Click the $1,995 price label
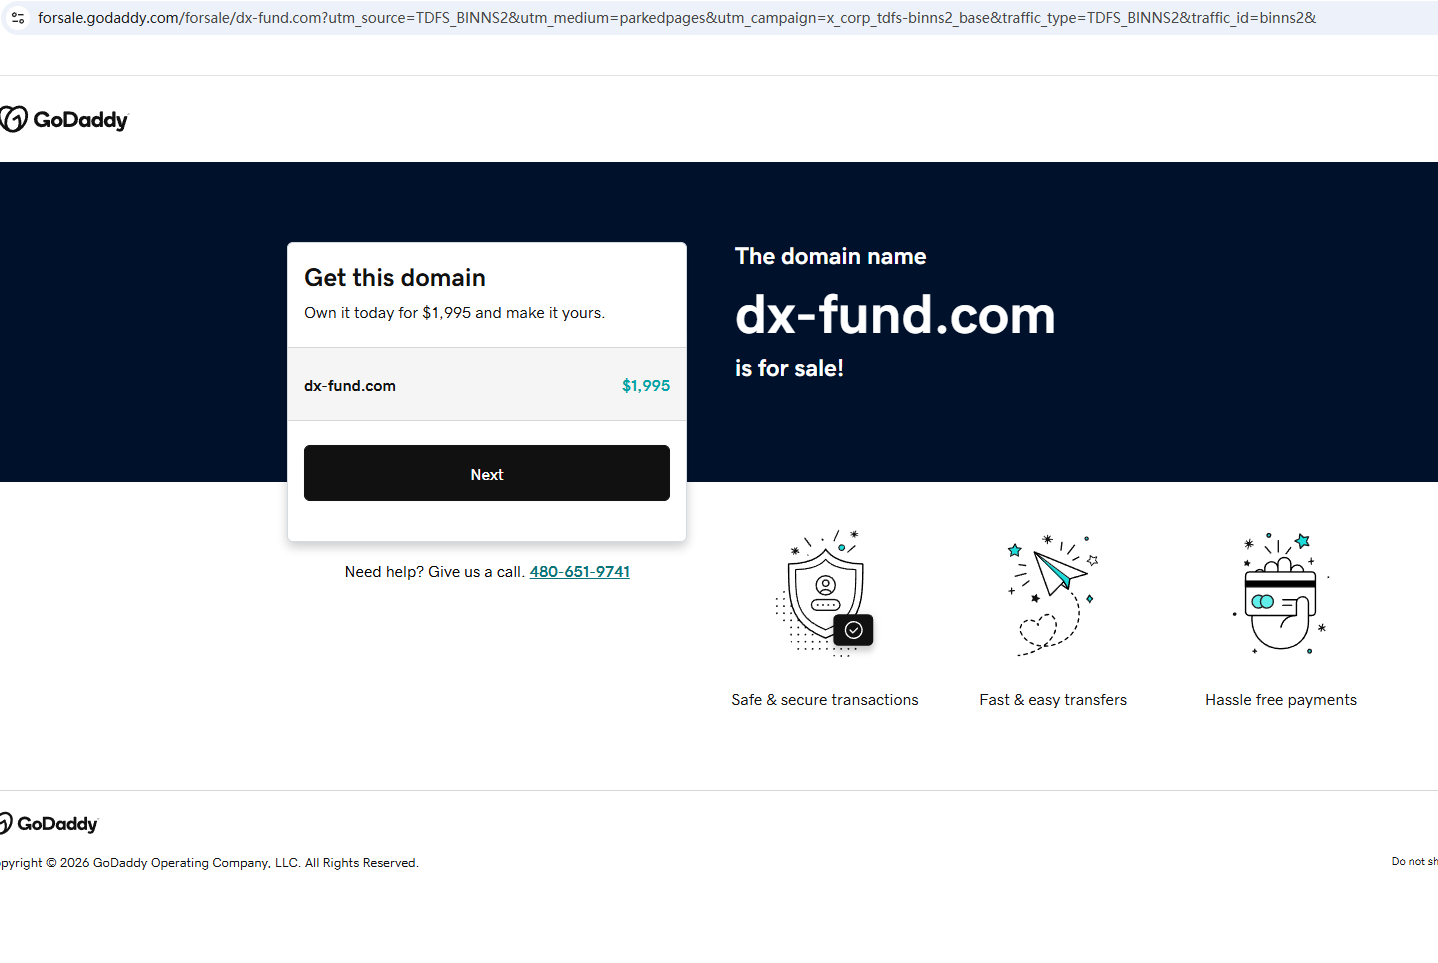The height and width of the screenshot is (963, 1438). point(646,386)
